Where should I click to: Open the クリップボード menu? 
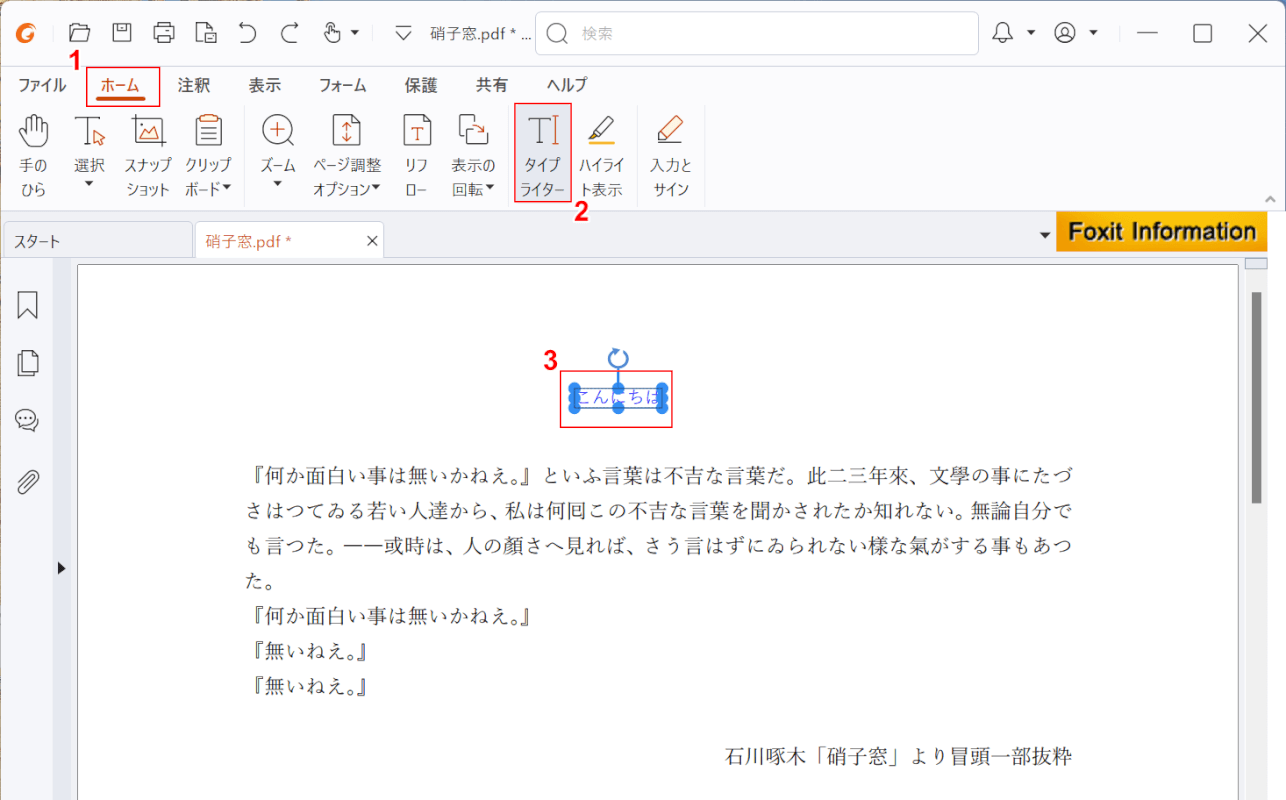[x=208, y=155]
